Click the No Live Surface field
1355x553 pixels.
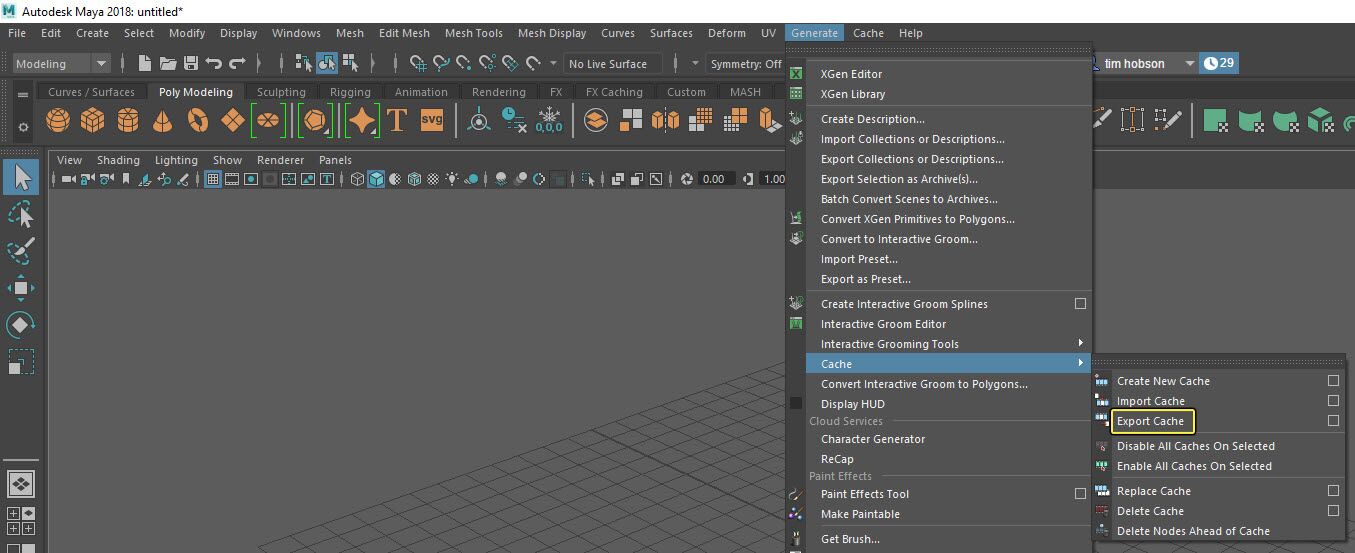(607, 64)
